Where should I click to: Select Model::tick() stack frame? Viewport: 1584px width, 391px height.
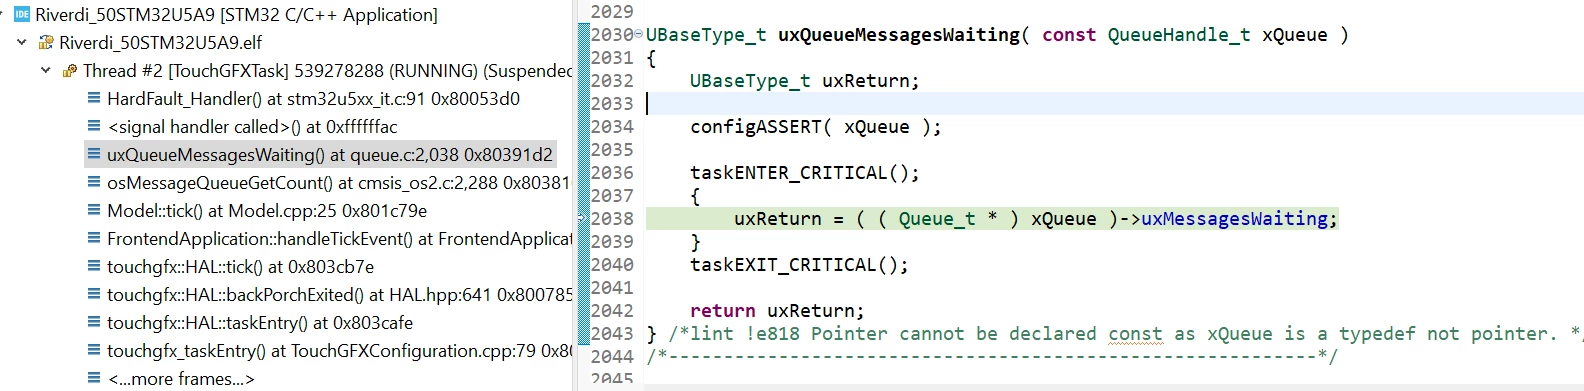click(x=267, y=210)
